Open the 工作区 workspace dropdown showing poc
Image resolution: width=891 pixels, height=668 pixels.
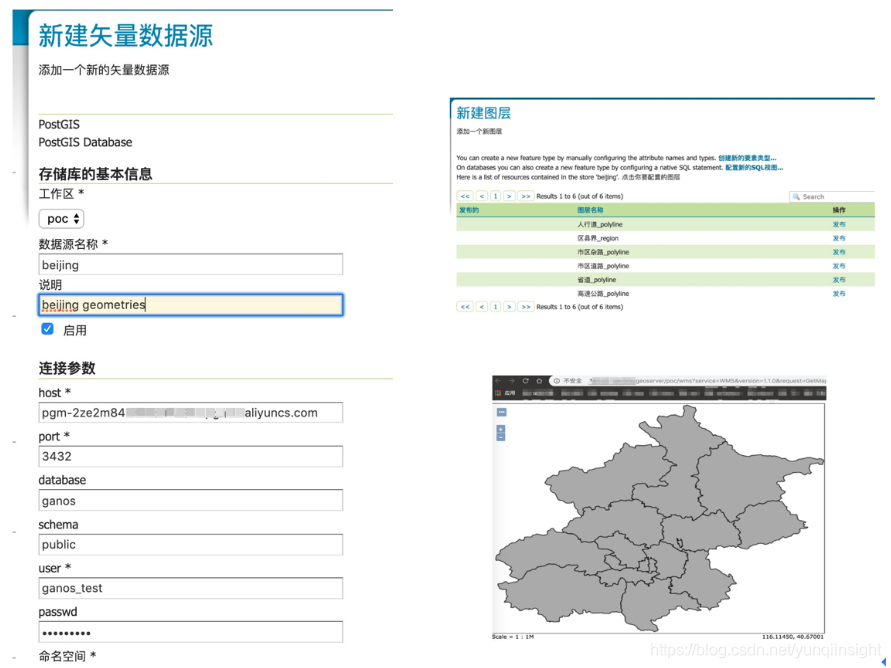click(61, 219)
